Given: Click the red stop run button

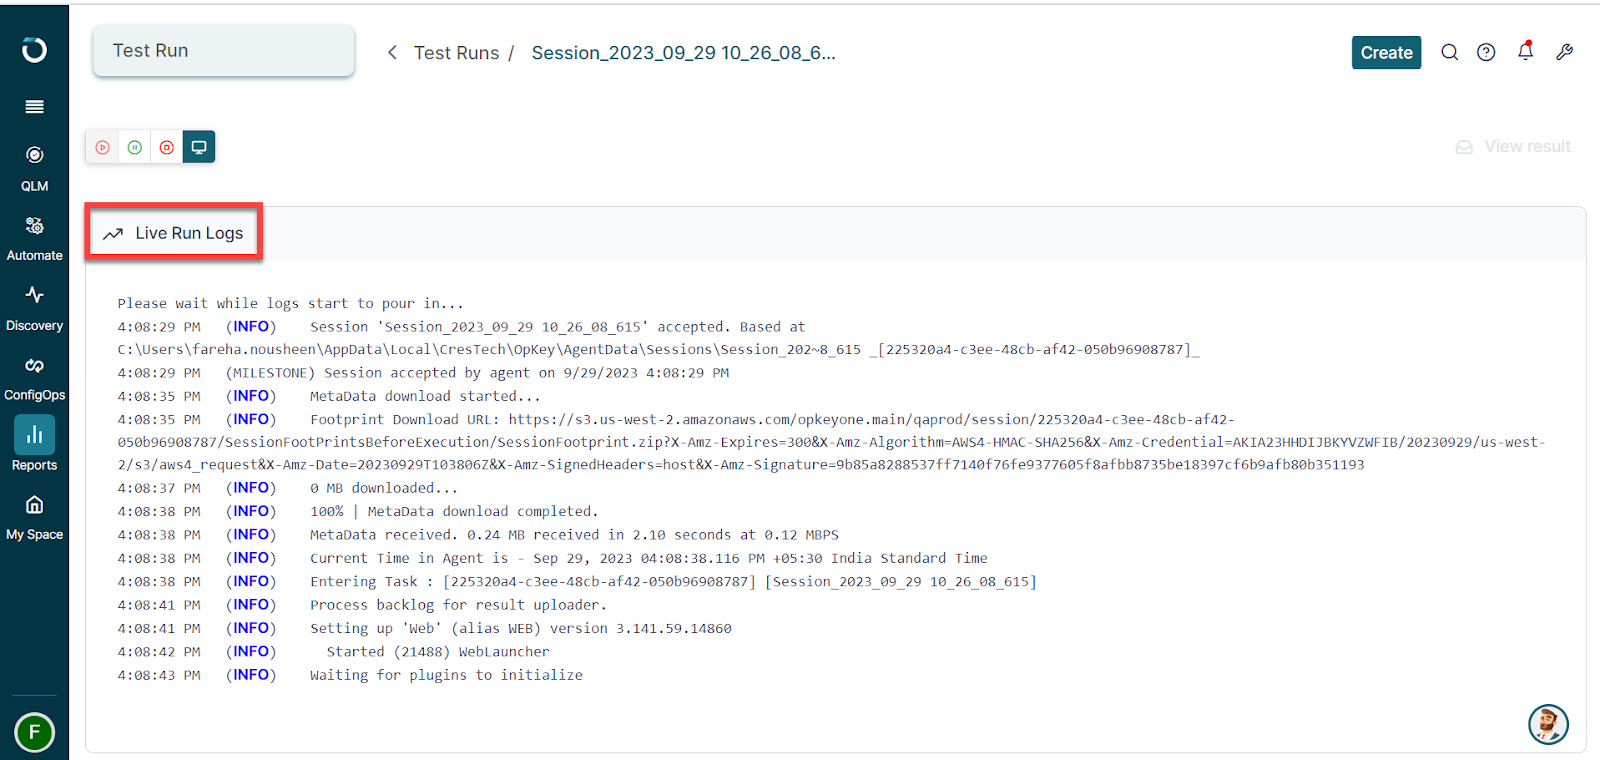Looking at the screenshot, I should (166, 147).
